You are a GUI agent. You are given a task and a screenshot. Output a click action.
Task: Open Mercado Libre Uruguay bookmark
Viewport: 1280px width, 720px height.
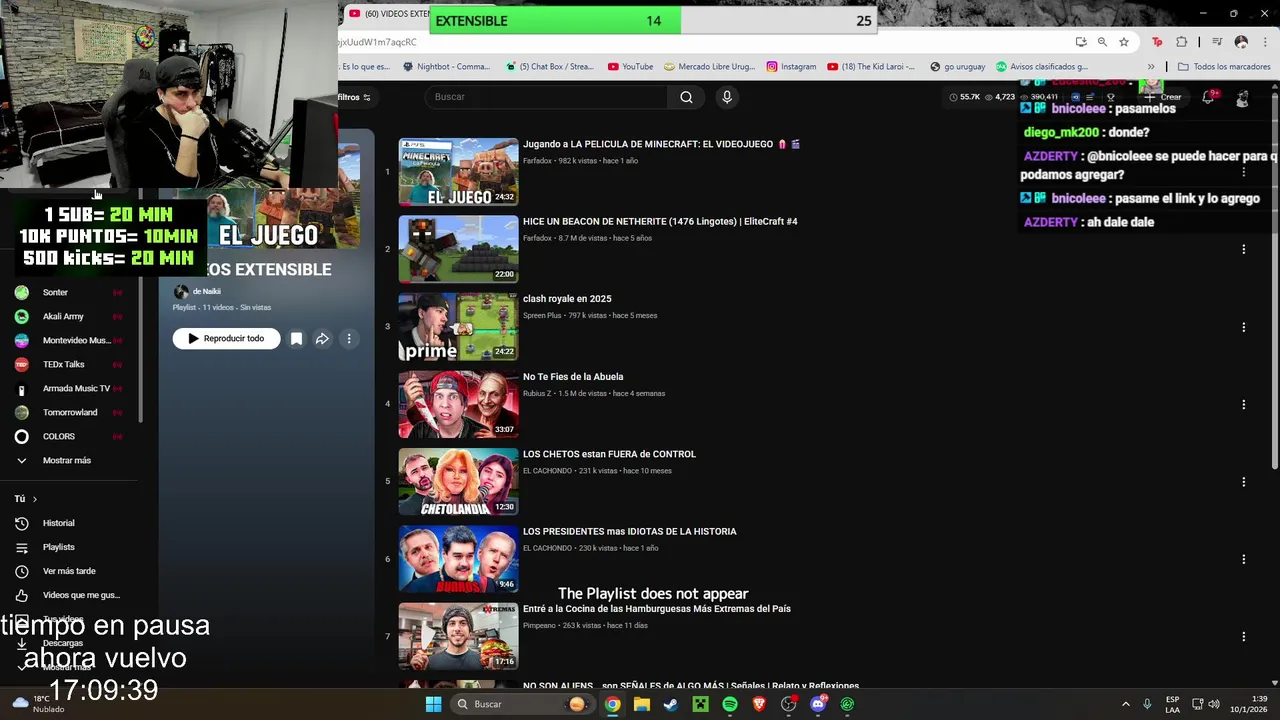coord(709,66)
